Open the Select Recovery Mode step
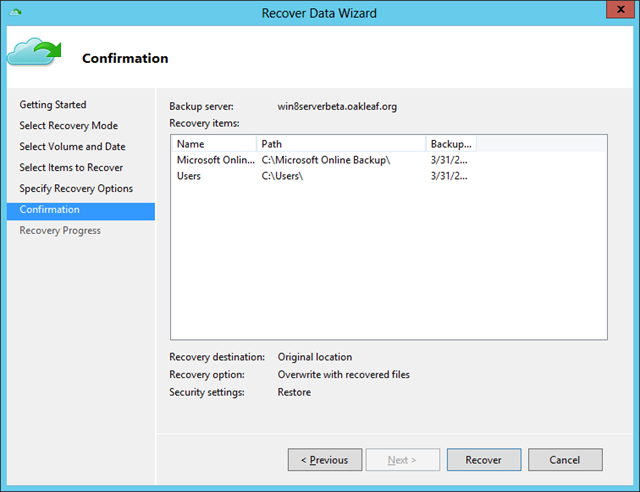This screenshot has width=640, height=492. coord(69,125)
